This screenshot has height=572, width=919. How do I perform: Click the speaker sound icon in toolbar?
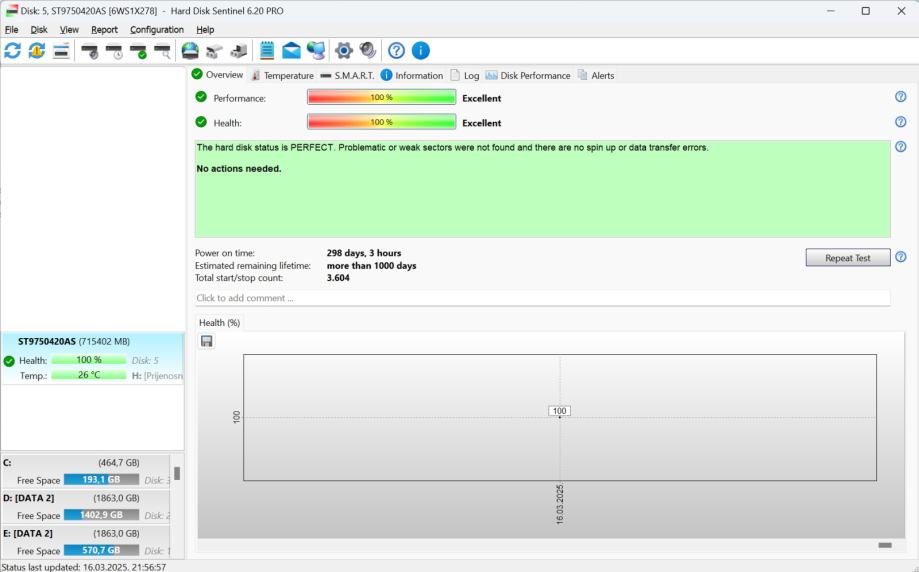coord(368,51)
